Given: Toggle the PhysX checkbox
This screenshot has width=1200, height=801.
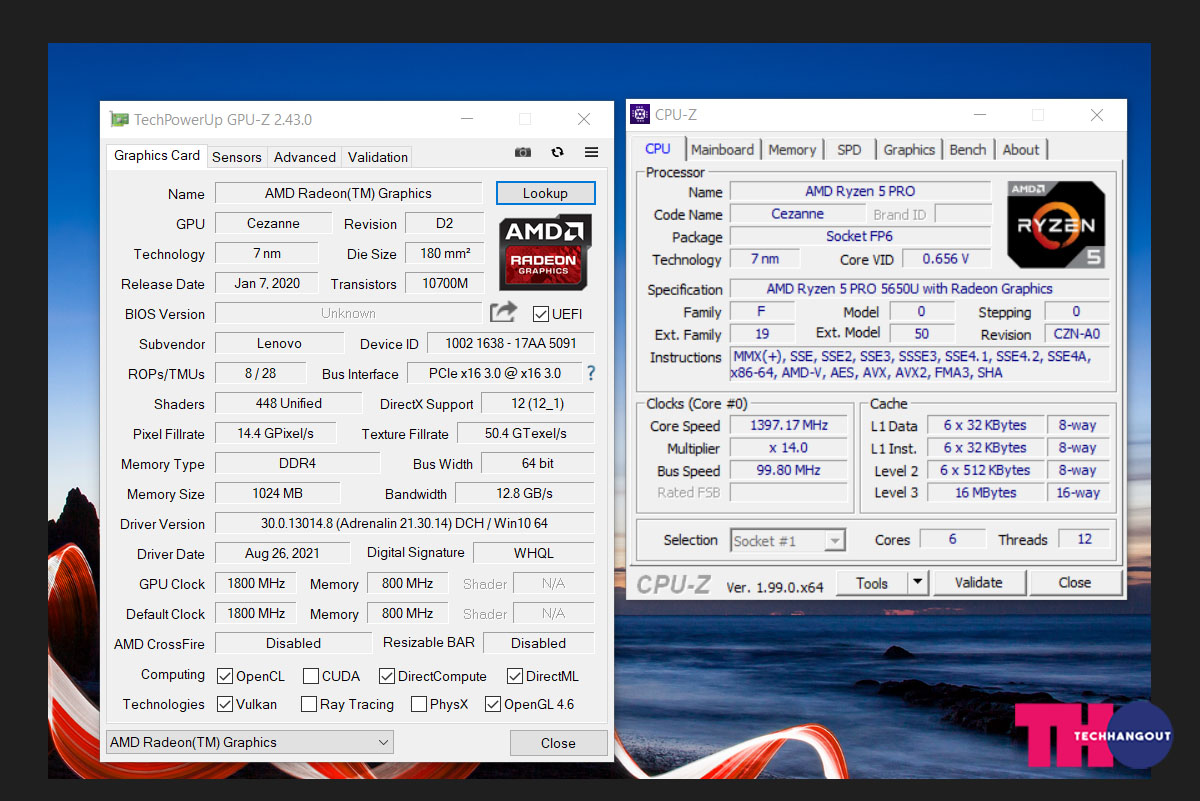Looking at the screenshot, I should point(419,704).
